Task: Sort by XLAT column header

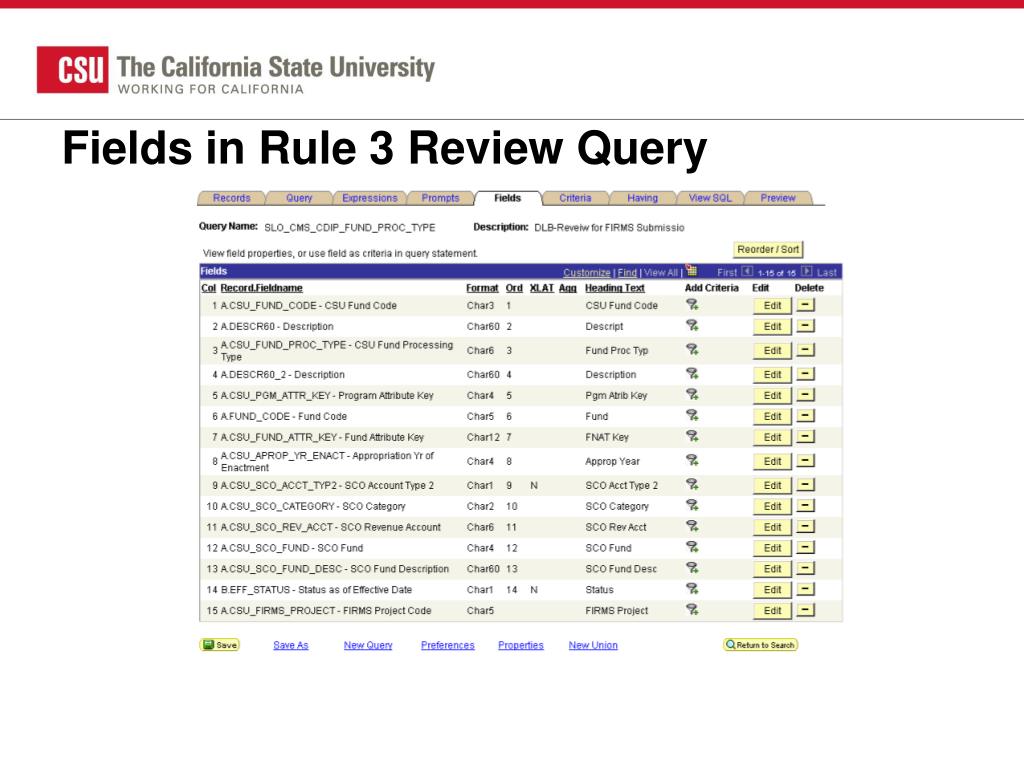Action: (541, 288)
